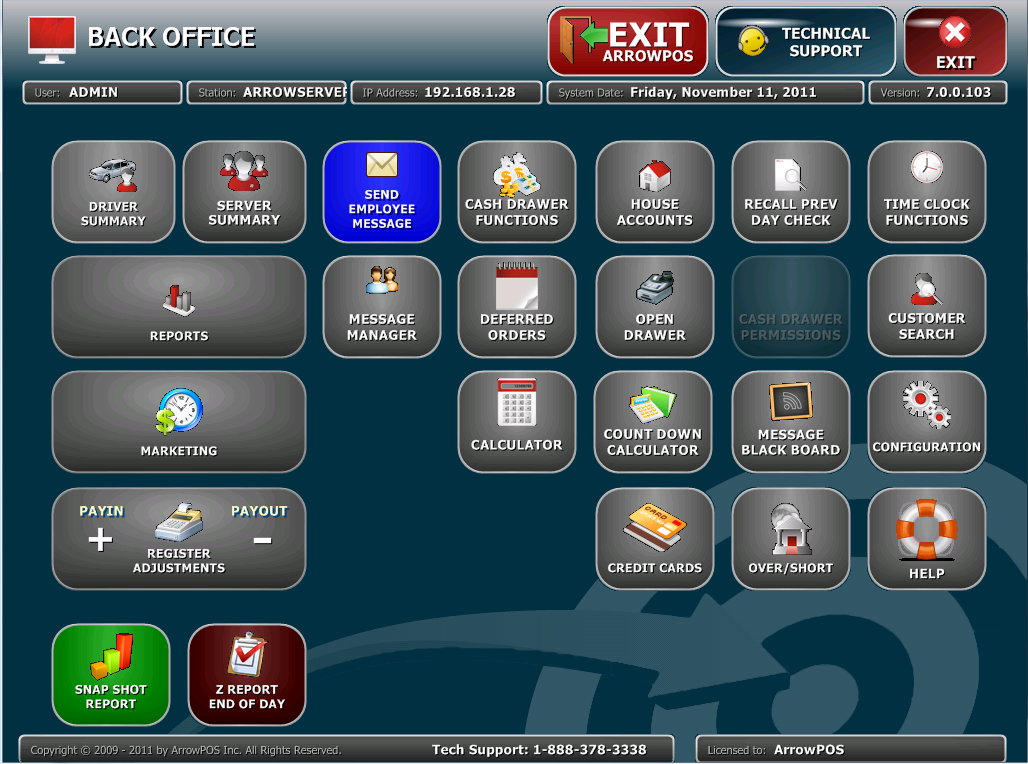Open the Message Black Board
Viewport: 1028px width, 764px height.
[x=790, y=421]
